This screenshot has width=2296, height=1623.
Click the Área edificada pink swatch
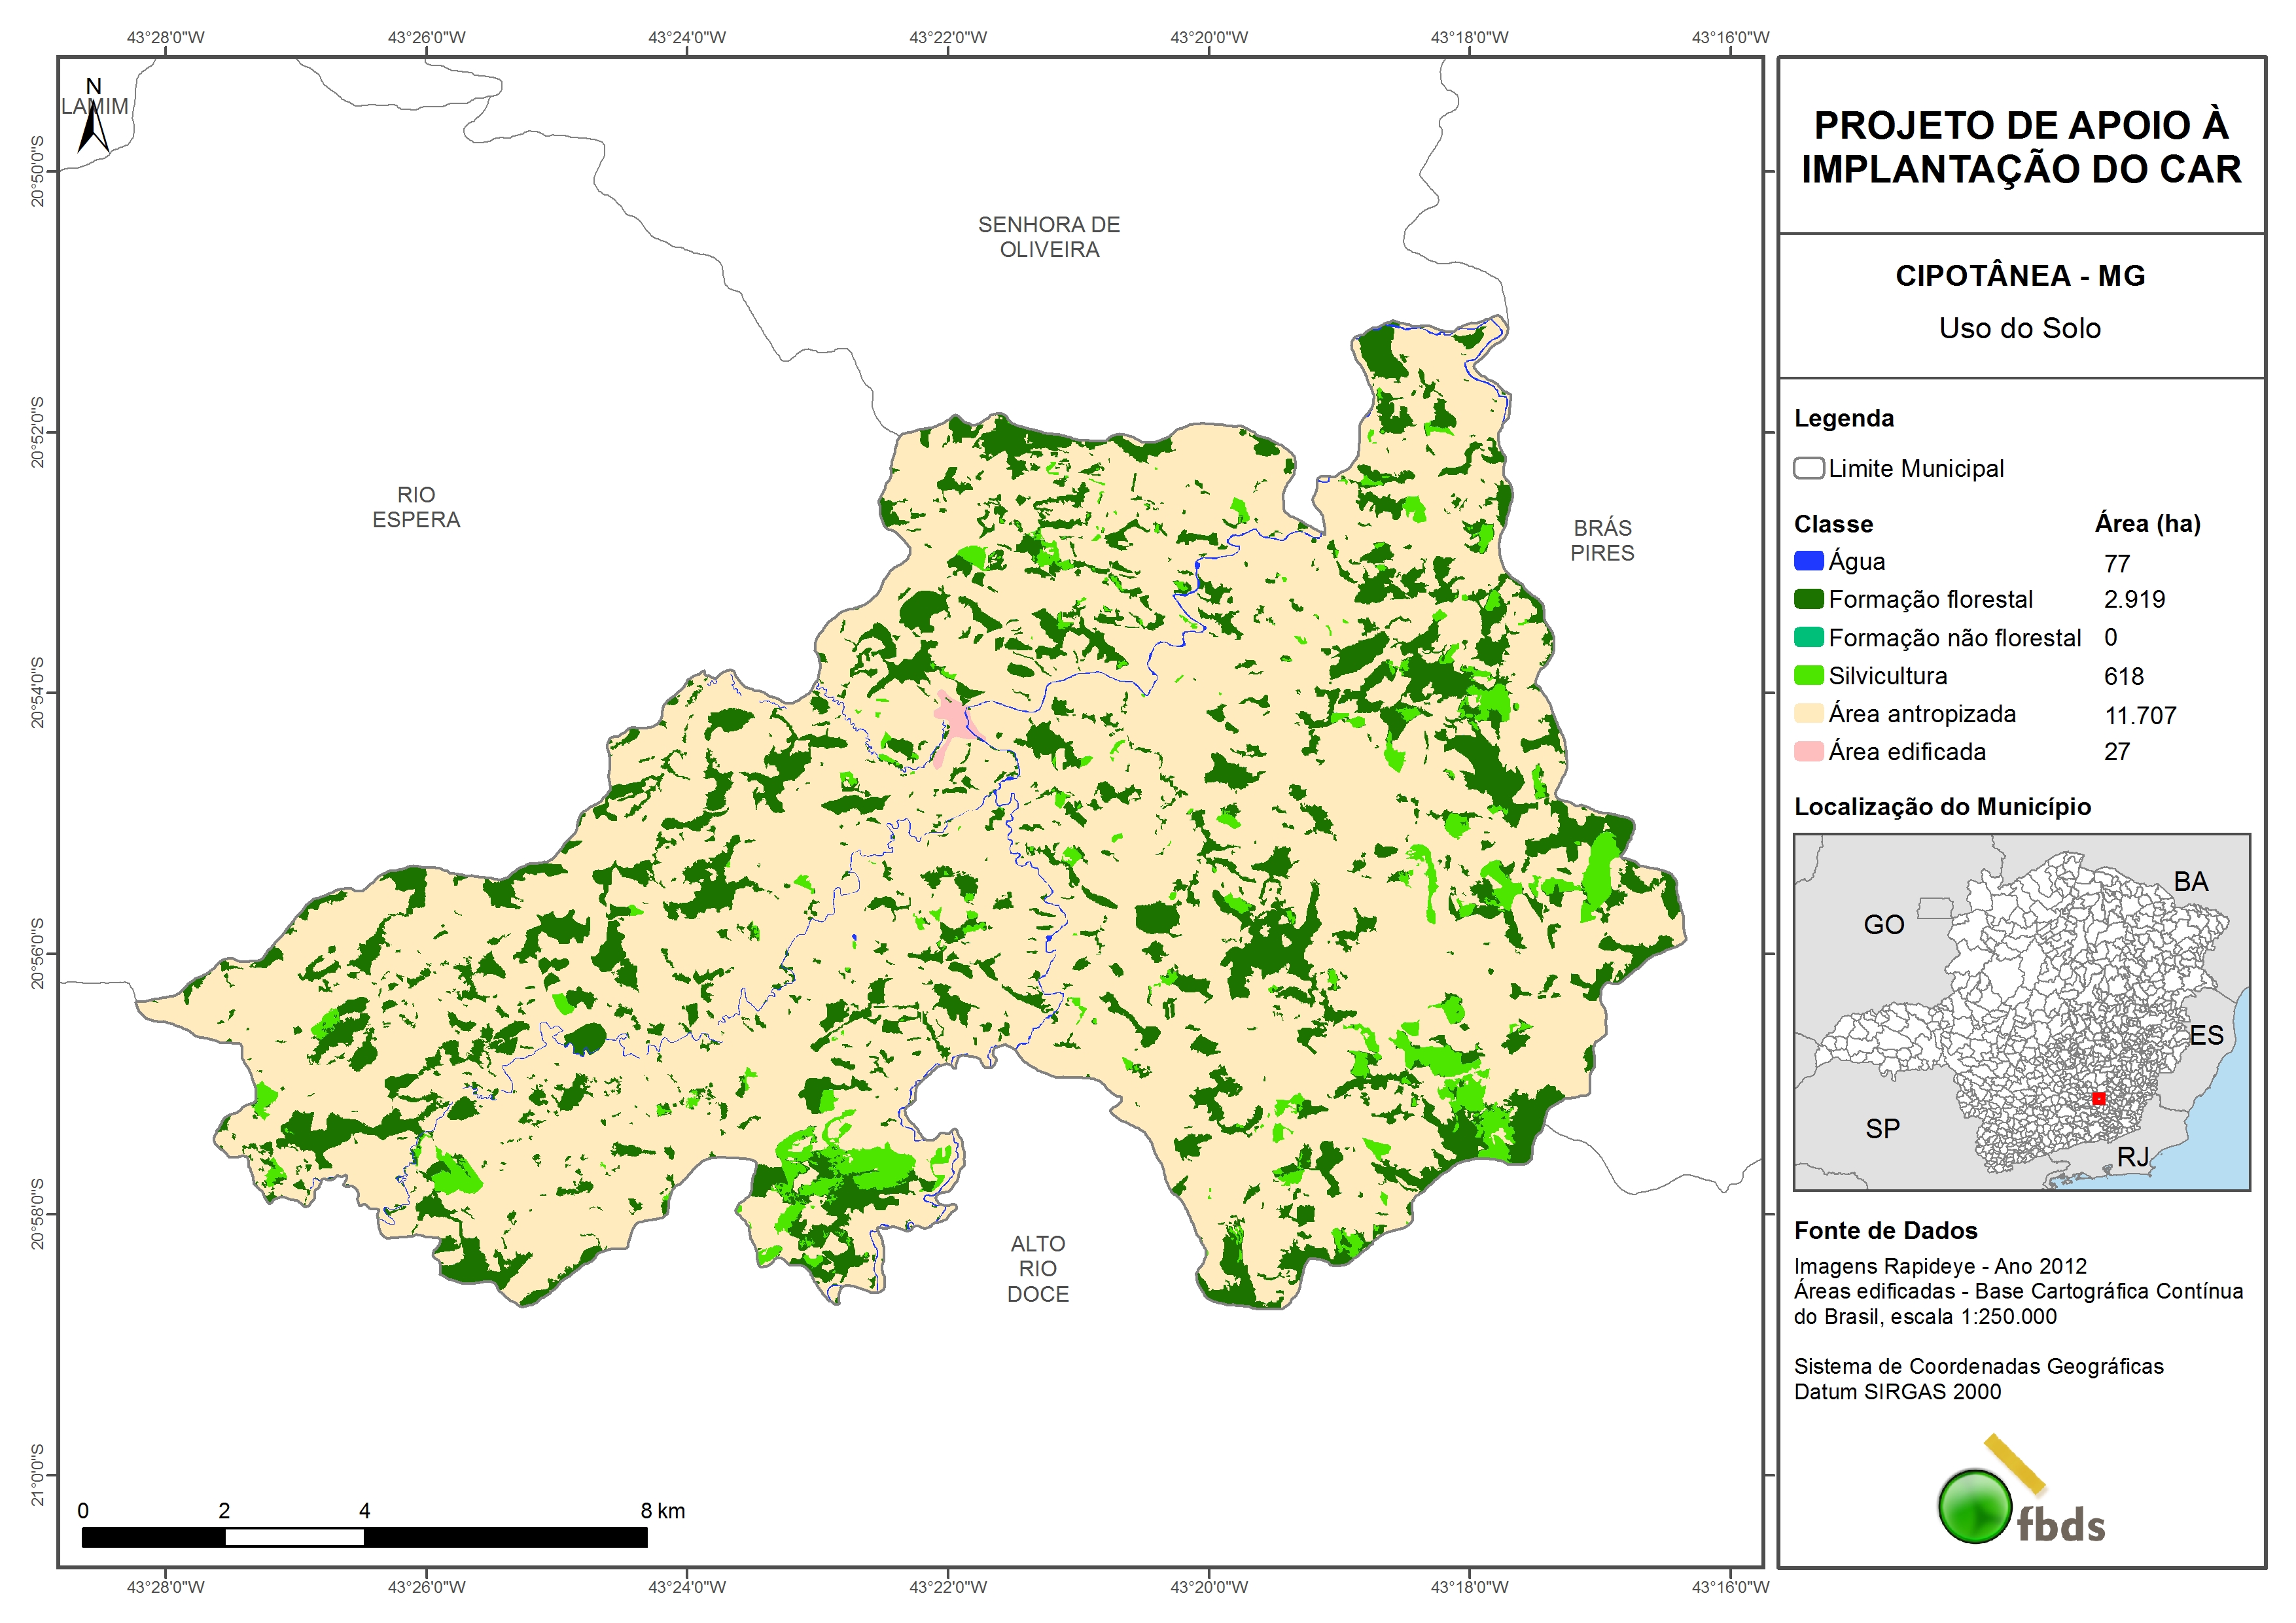[1808, 751]
